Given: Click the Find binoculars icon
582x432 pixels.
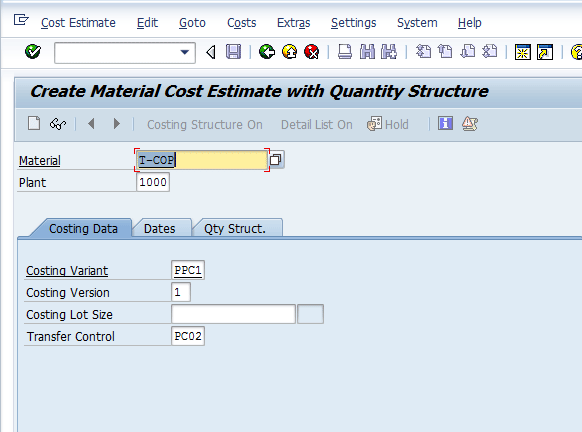Looking at the screenshot, I should point(367,52).
